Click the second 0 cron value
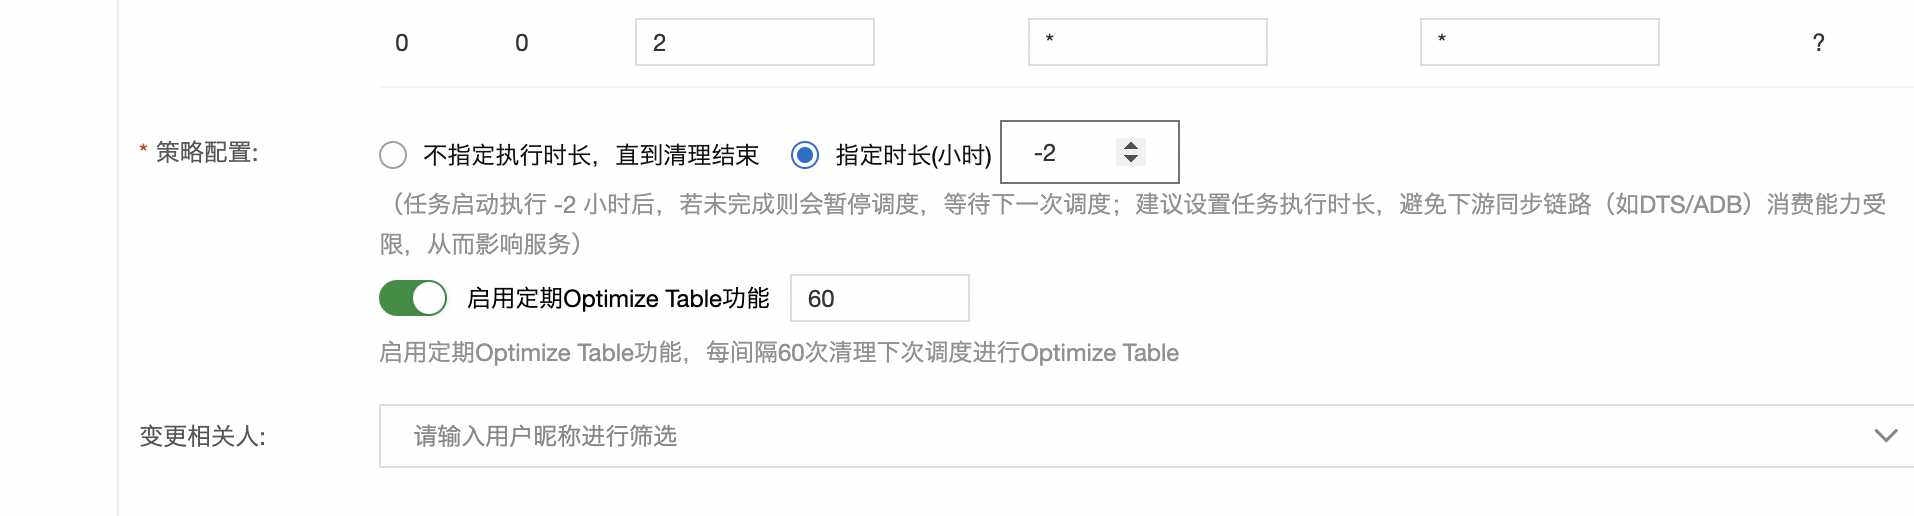This screenshot has height=516, width=1914. click(522, 43)
